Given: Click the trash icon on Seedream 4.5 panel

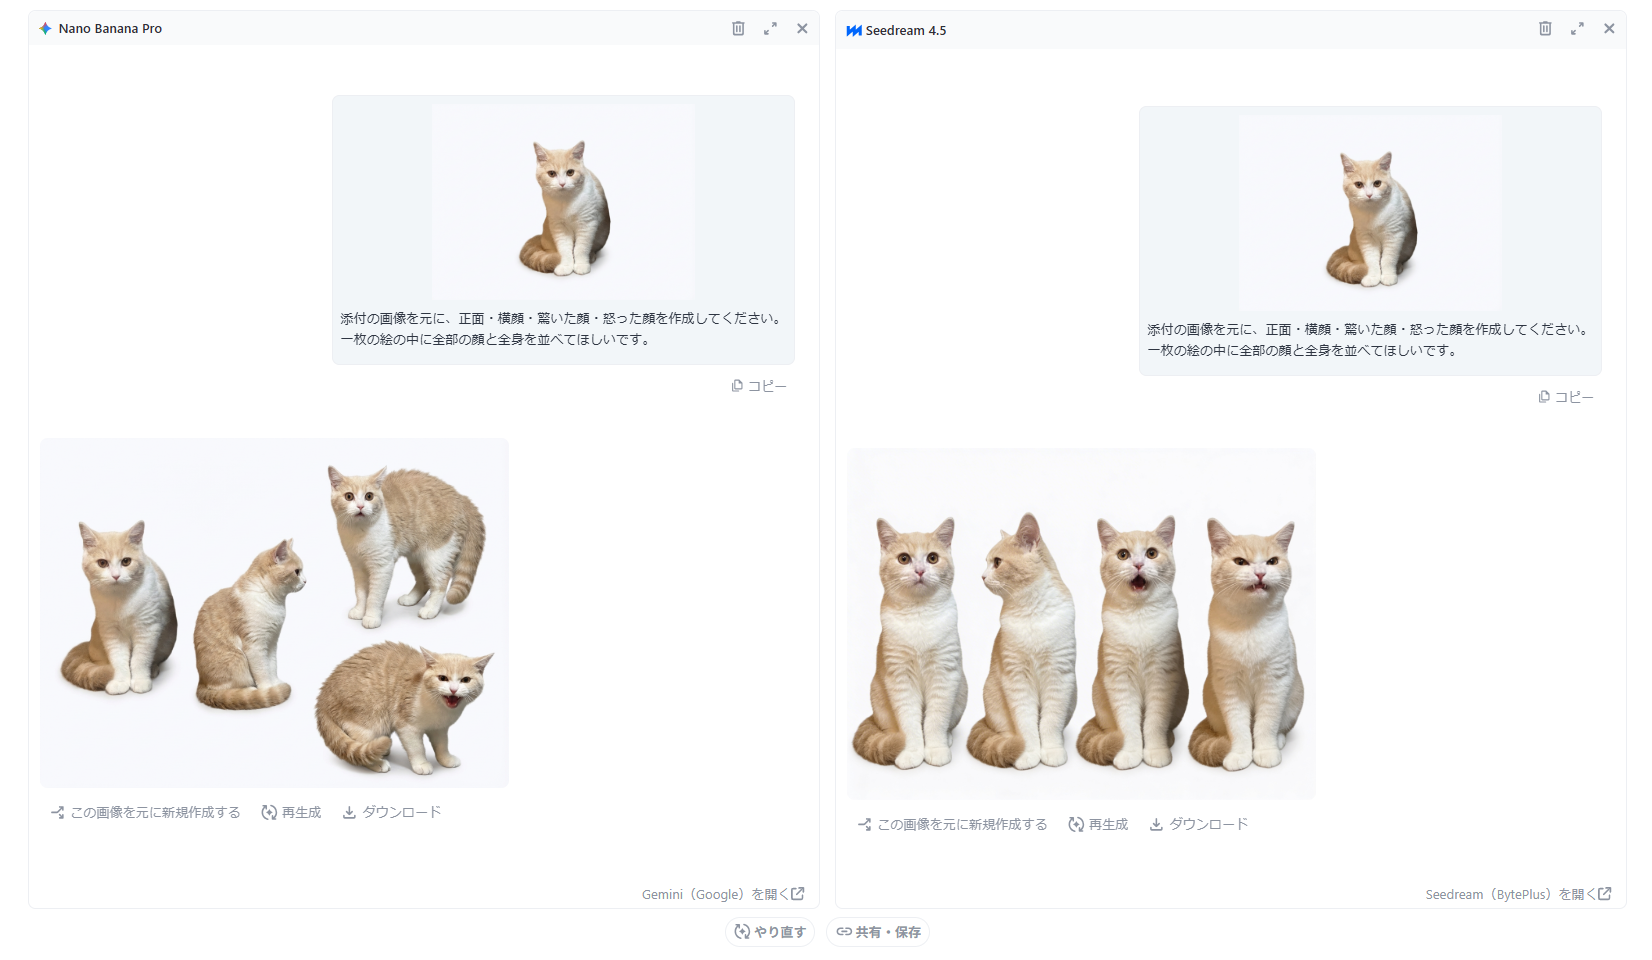Looking at the screenshot, I should click(x=1545, y=29).
